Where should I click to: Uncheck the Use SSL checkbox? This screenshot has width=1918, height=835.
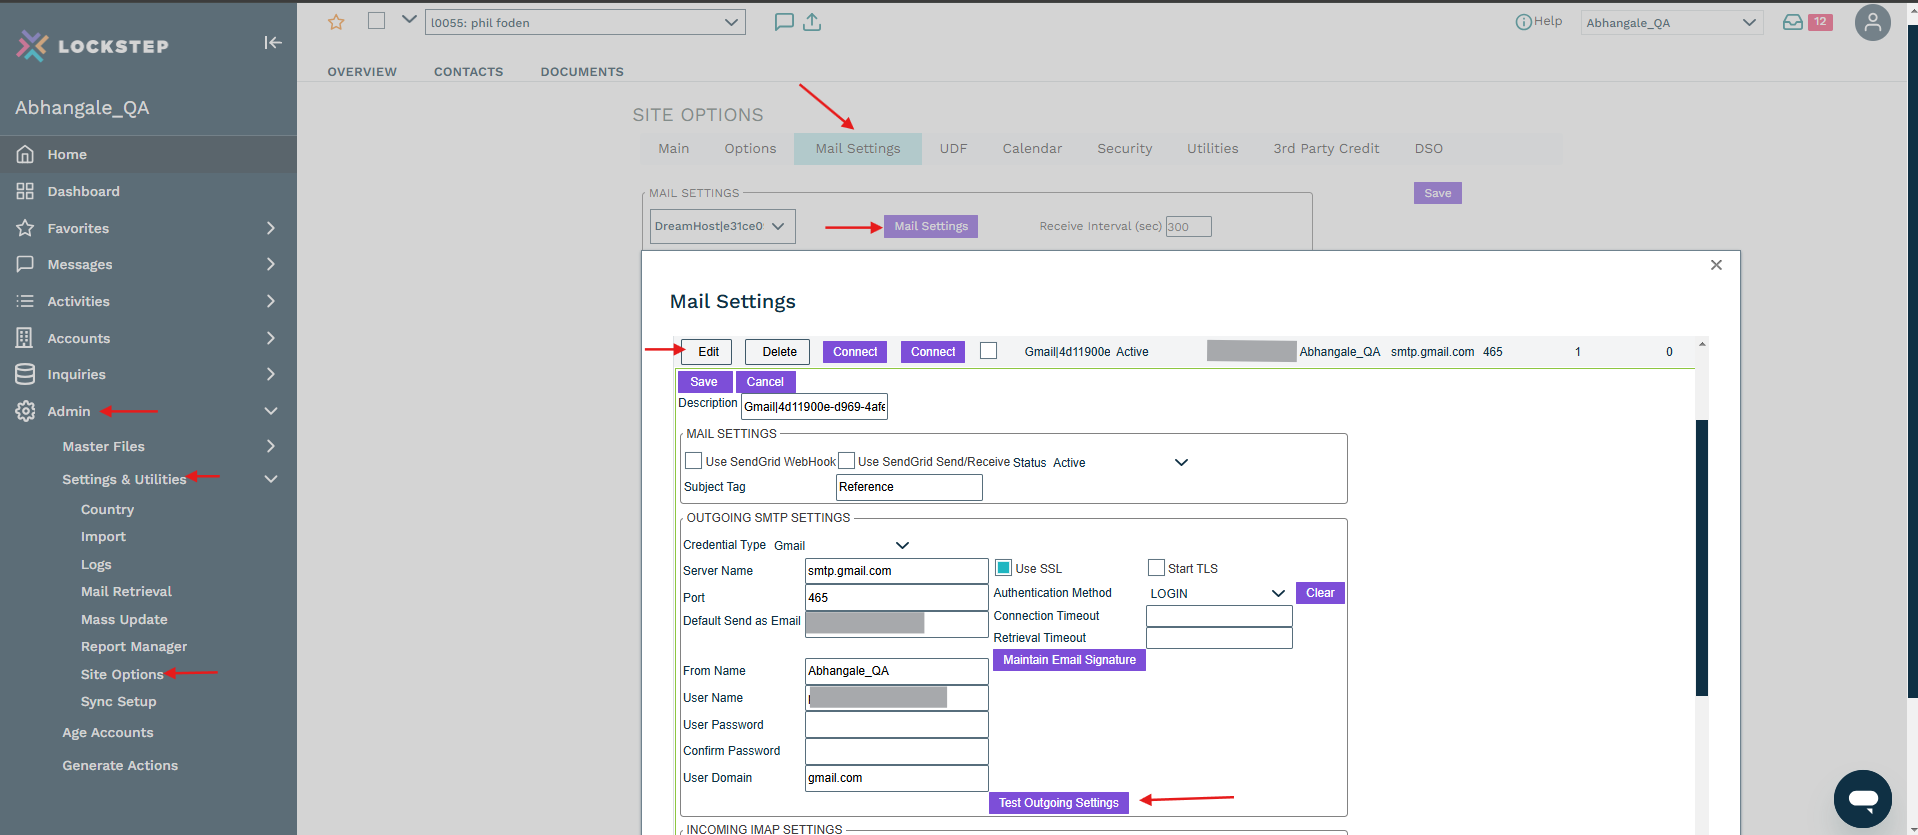tap(1003, 568)
